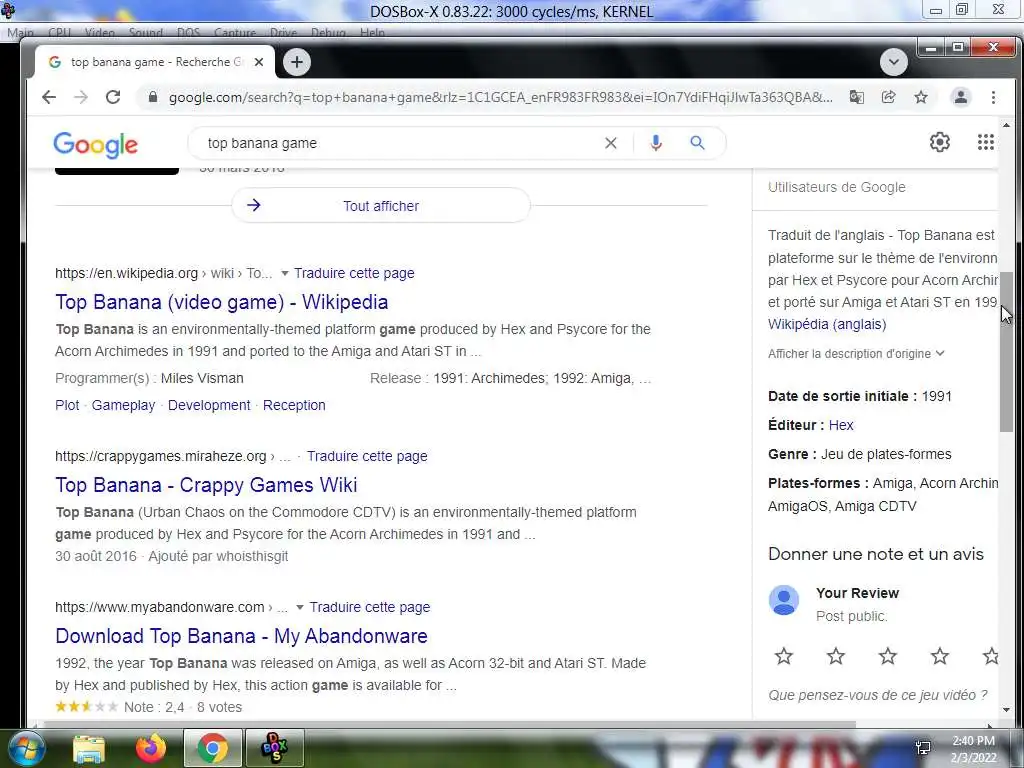Go back using Chrome's back arrow
The width and height of the screenshot is (1024, 768).
pyautogui.click(x=49, y=97)
